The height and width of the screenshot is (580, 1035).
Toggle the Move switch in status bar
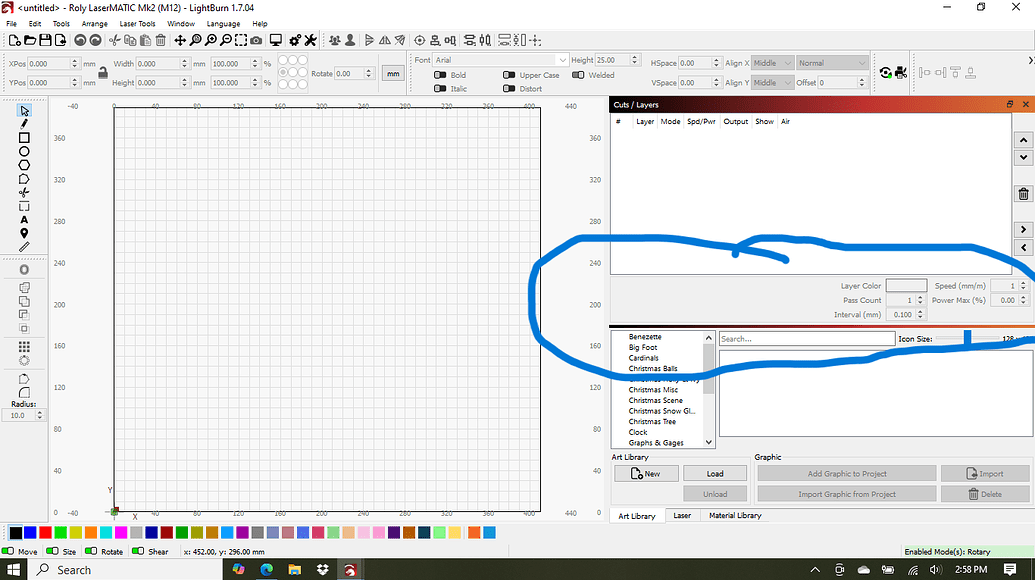8,551
